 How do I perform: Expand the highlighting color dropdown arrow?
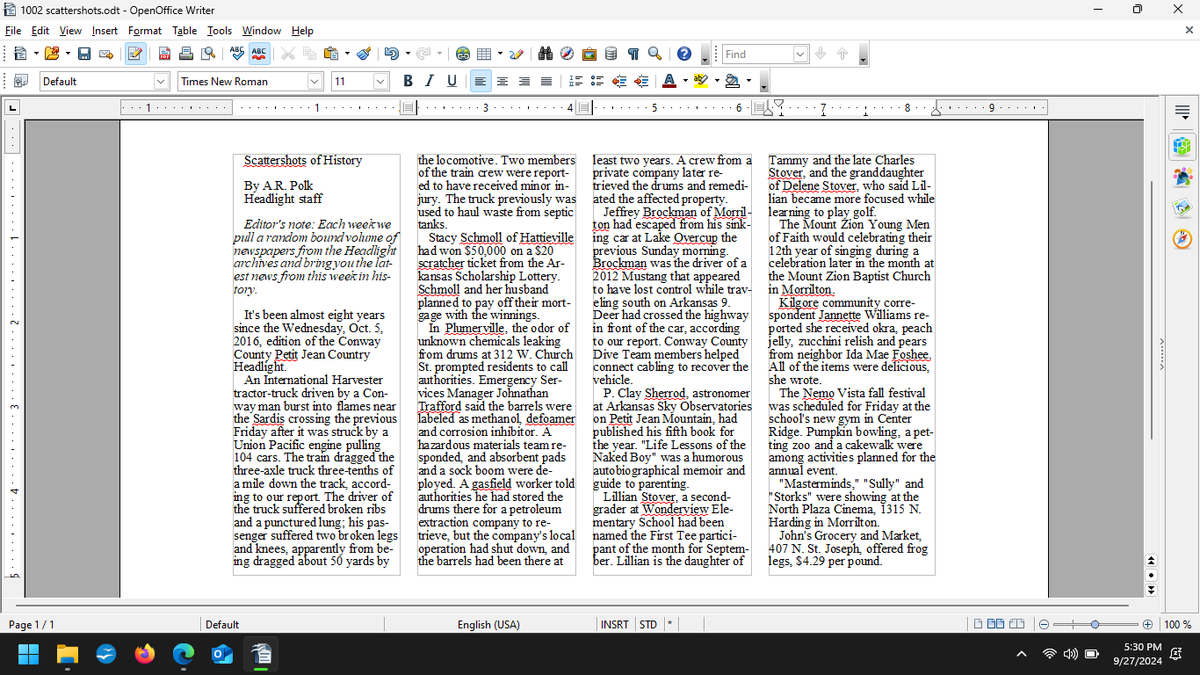tap(716, 81)
